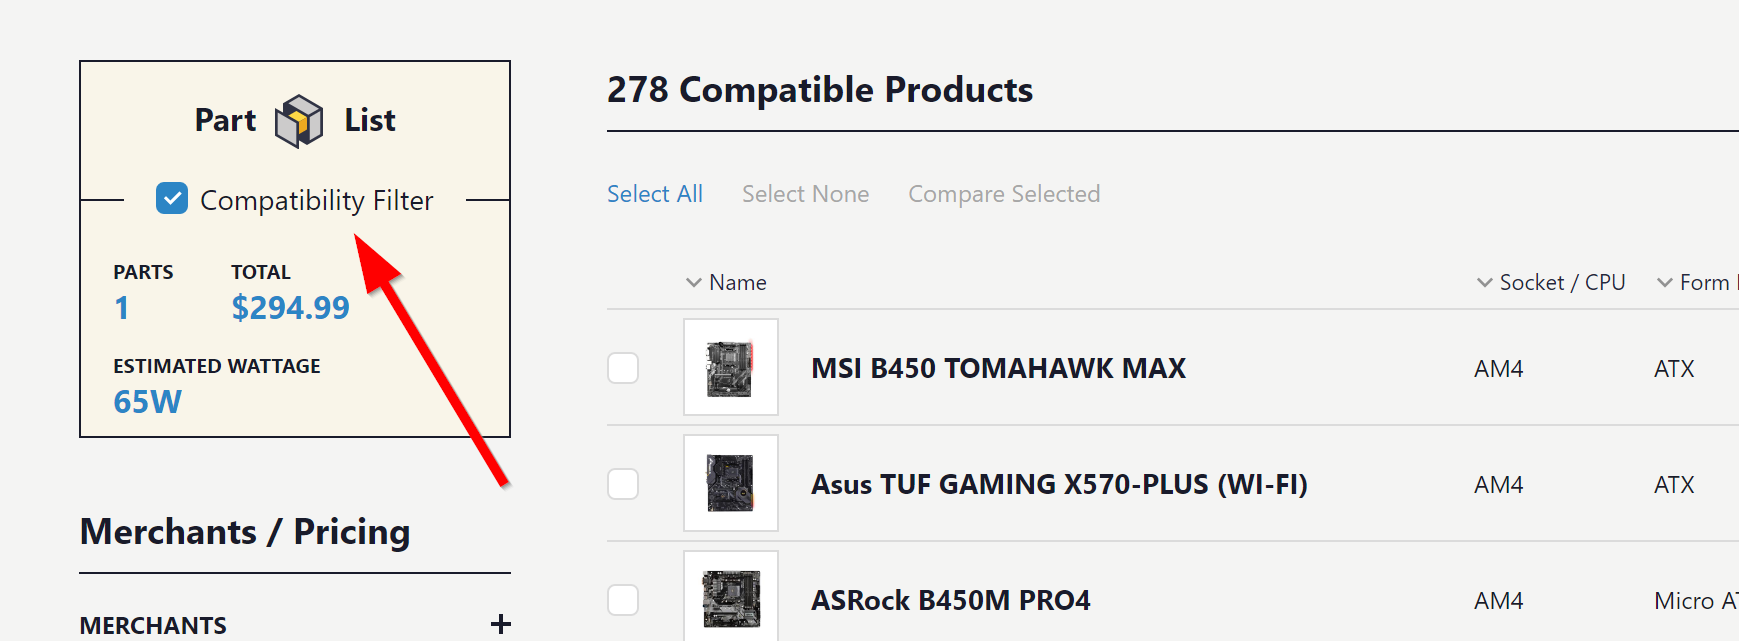Click the Part List cube logo icon
This screenshot has height=641, width=1739.
point(299,121)
